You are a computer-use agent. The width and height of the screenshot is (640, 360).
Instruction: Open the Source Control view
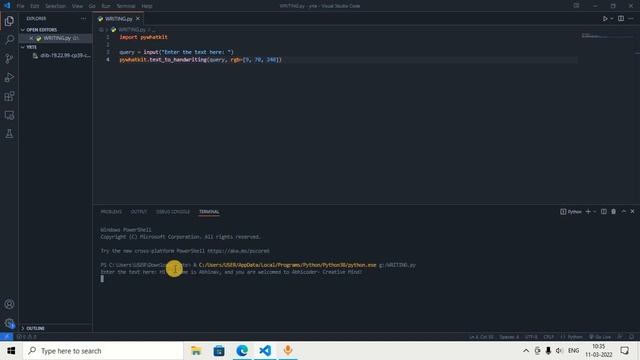(x=9, y=58)
